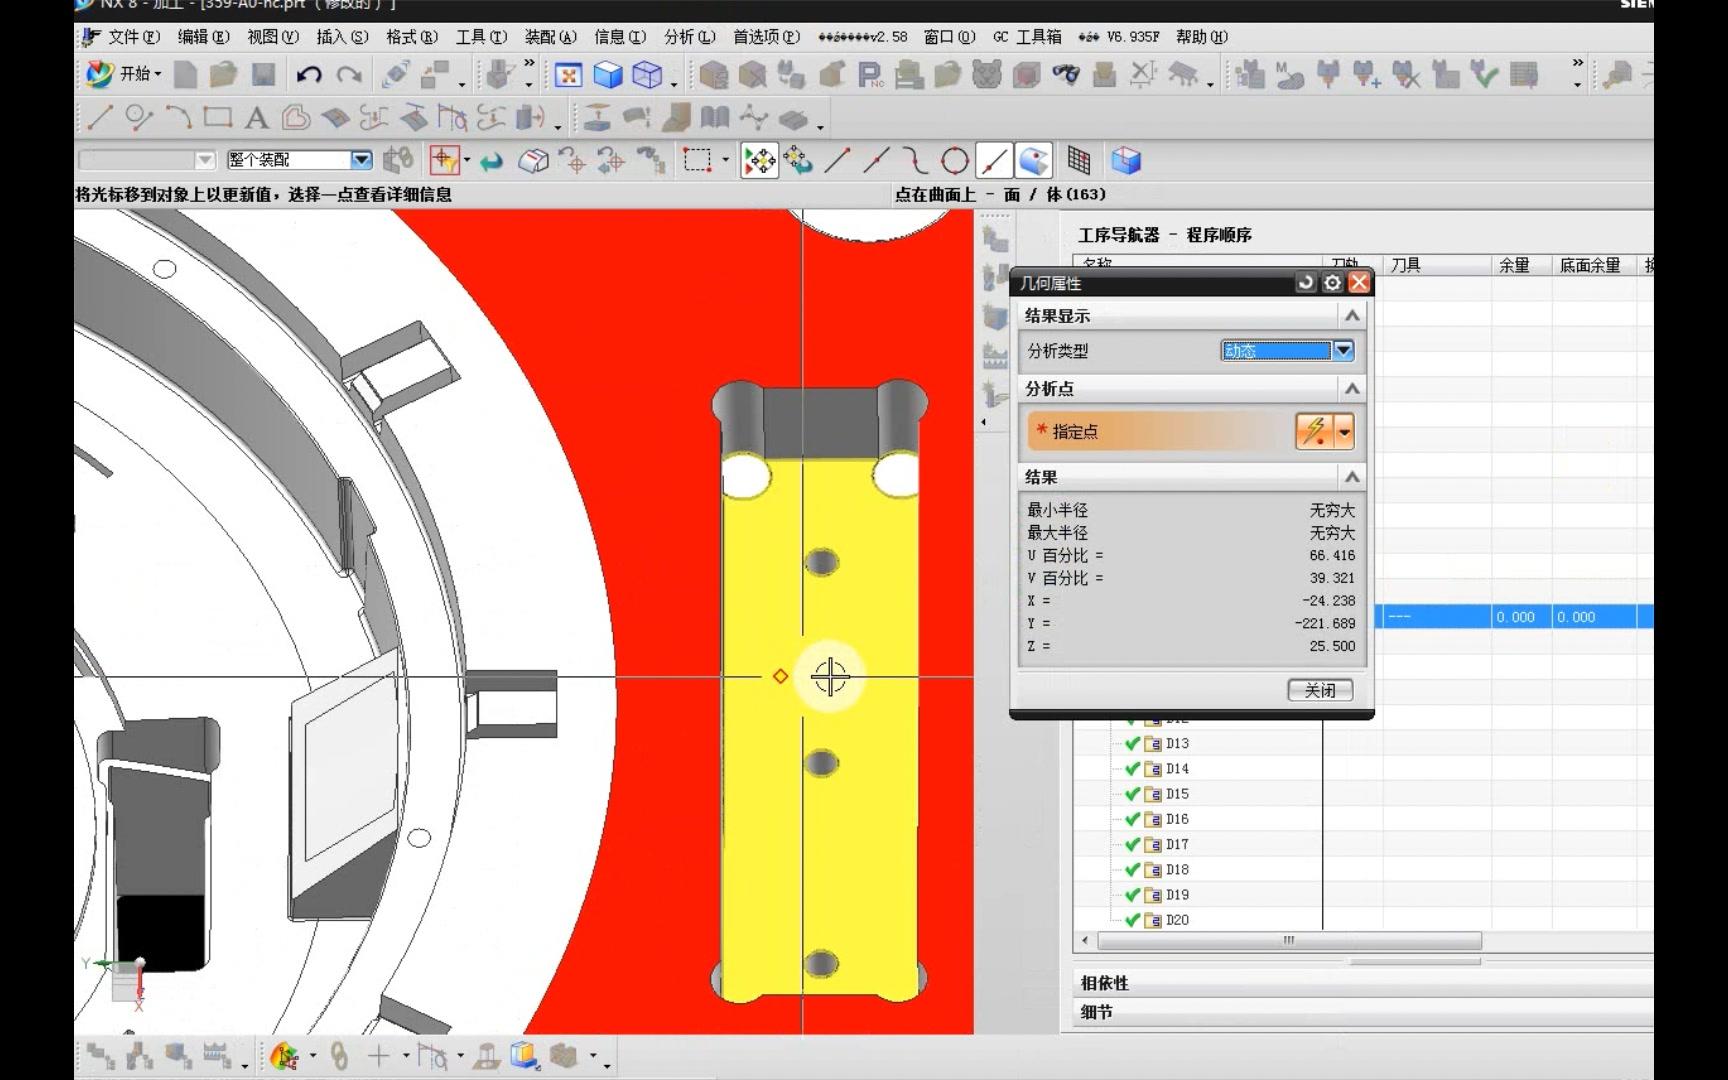1728x1080 pixels.
Task: Select the Line sketch tool
Action: [x=99, y=118]
